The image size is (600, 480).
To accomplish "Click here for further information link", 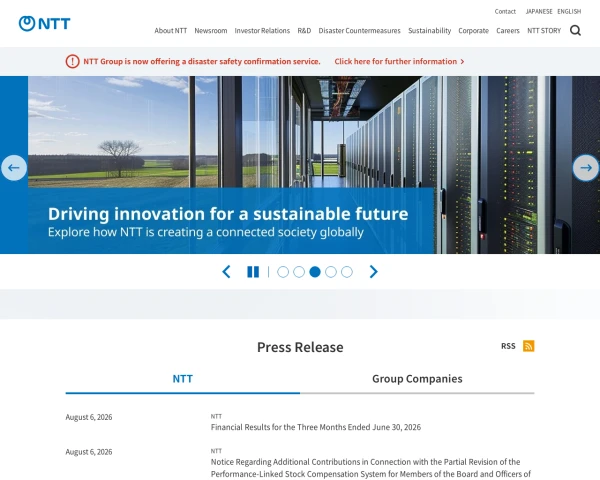I will click(399, 61).
